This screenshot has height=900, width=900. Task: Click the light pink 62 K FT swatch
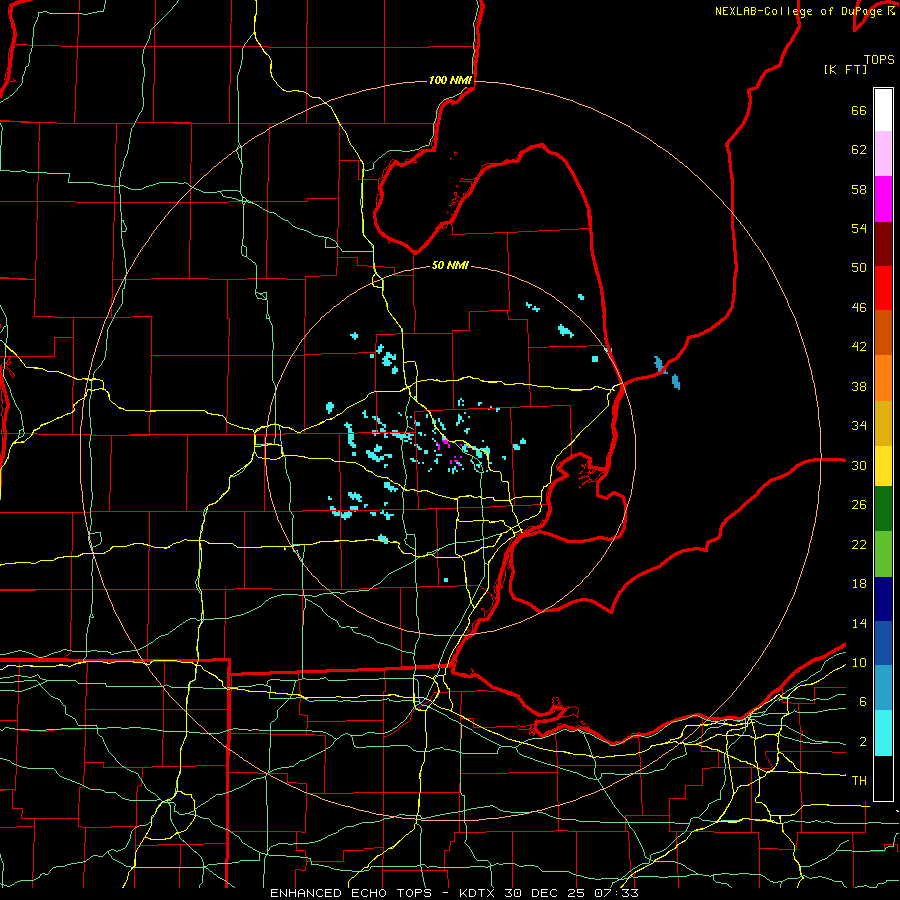tap(883, 154)
